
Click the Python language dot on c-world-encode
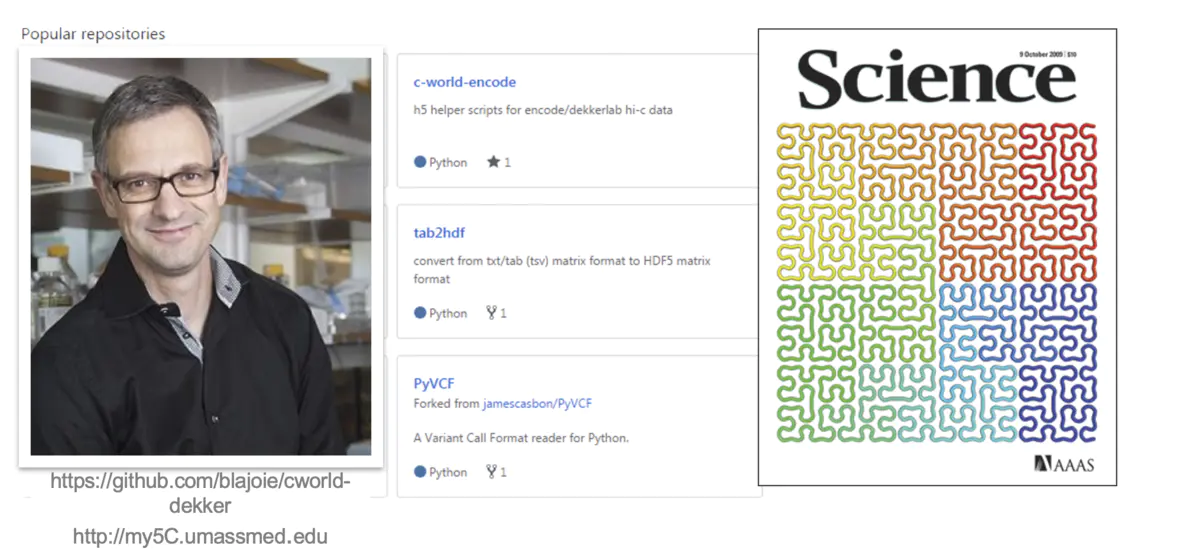tap(420, 162)
